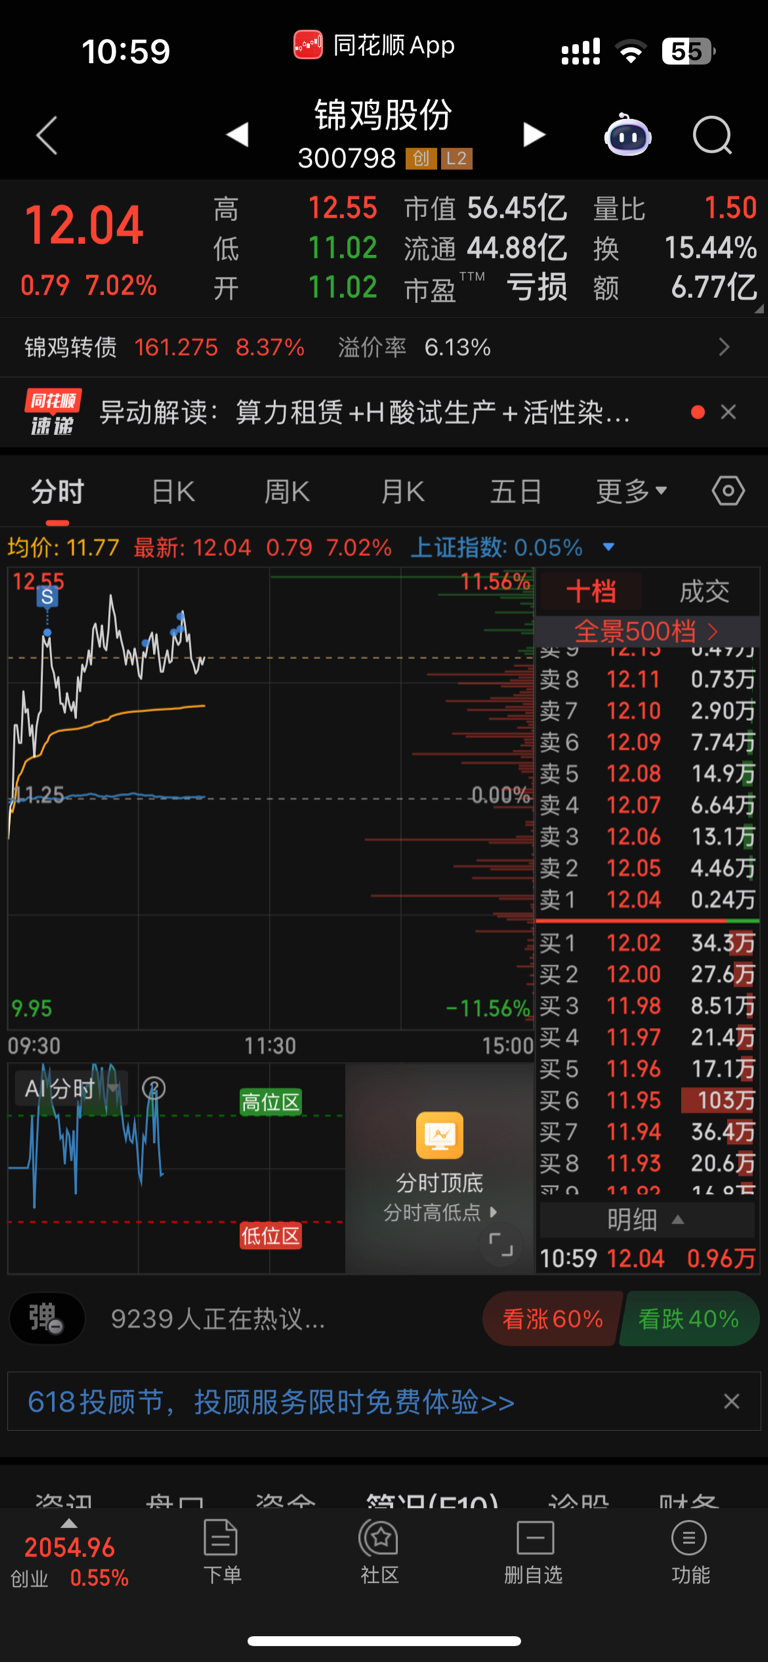Switch to 日K chart tab
This screenshot has height=1663, width=768.
tap(173, 491)
